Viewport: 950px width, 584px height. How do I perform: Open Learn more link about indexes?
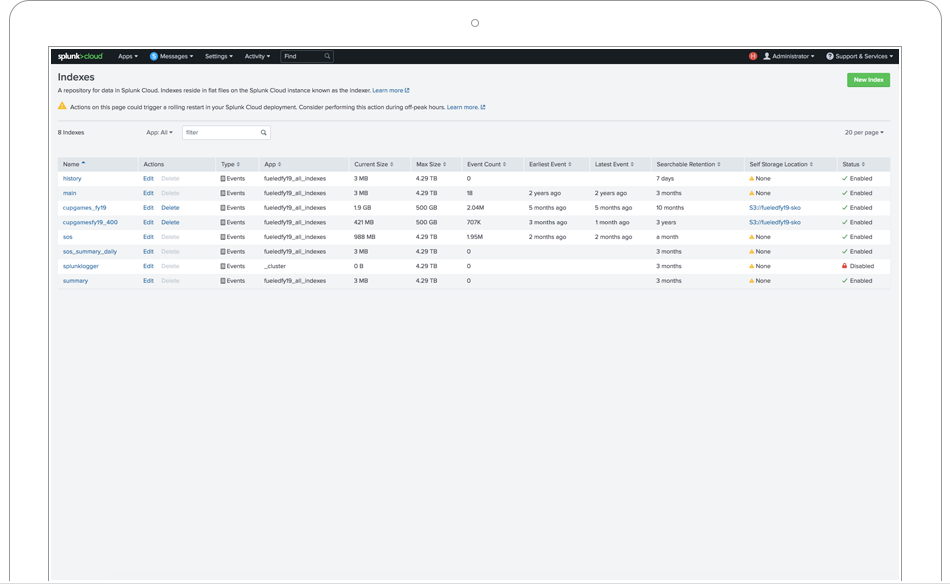(391, 90)
